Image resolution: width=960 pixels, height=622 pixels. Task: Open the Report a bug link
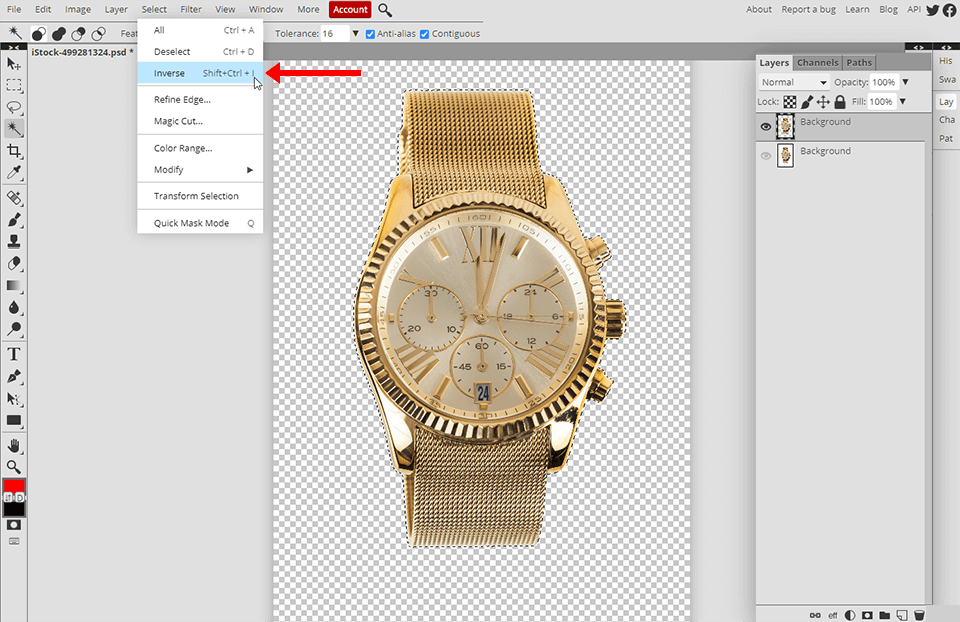coord(809,10)
